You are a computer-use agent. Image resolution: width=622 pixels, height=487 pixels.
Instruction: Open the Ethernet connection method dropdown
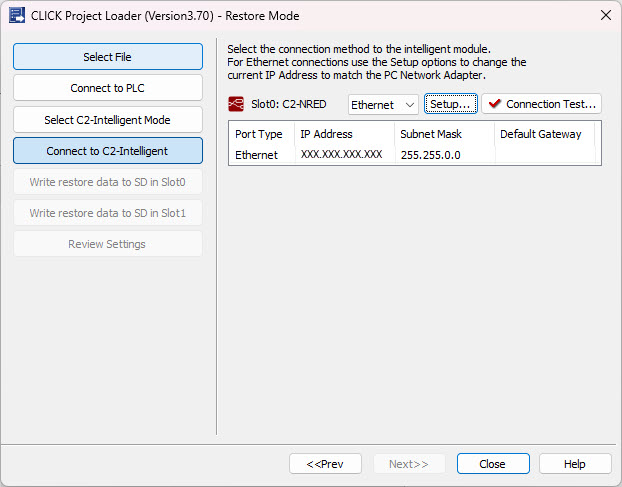pos(383,105)
